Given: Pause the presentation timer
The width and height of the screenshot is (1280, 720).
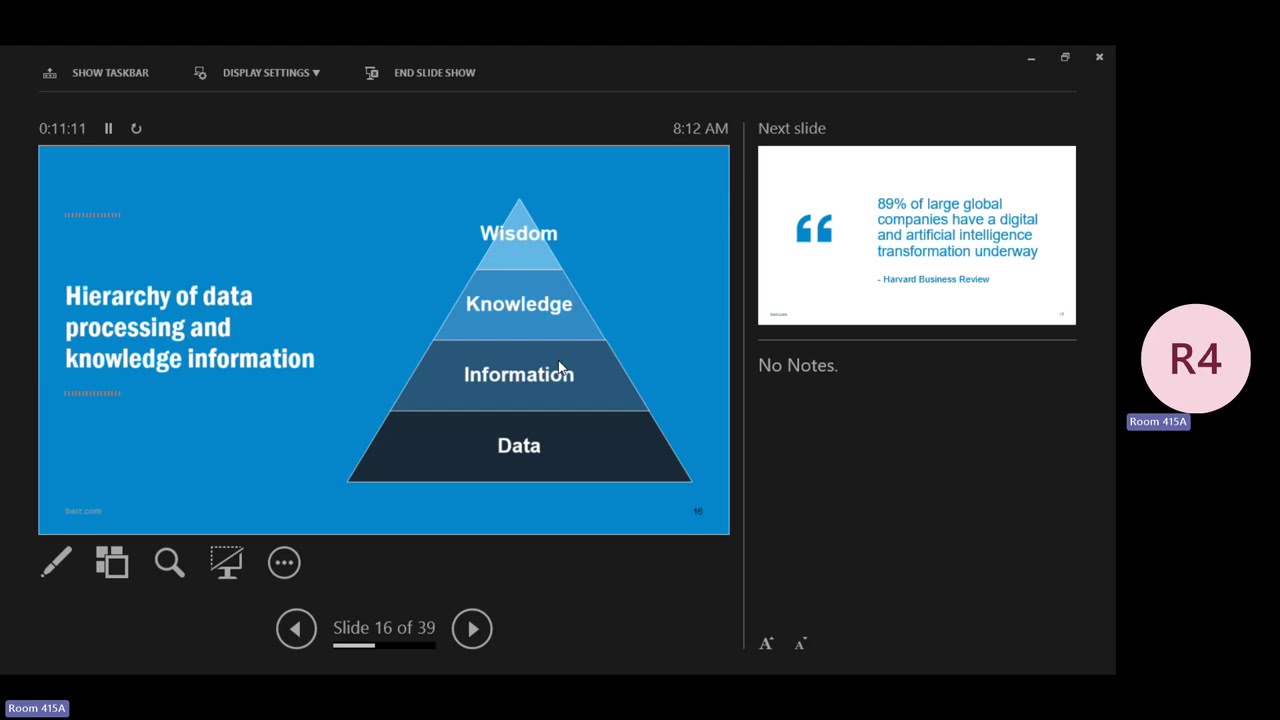Looking at the screenshot, I should 108,128.
